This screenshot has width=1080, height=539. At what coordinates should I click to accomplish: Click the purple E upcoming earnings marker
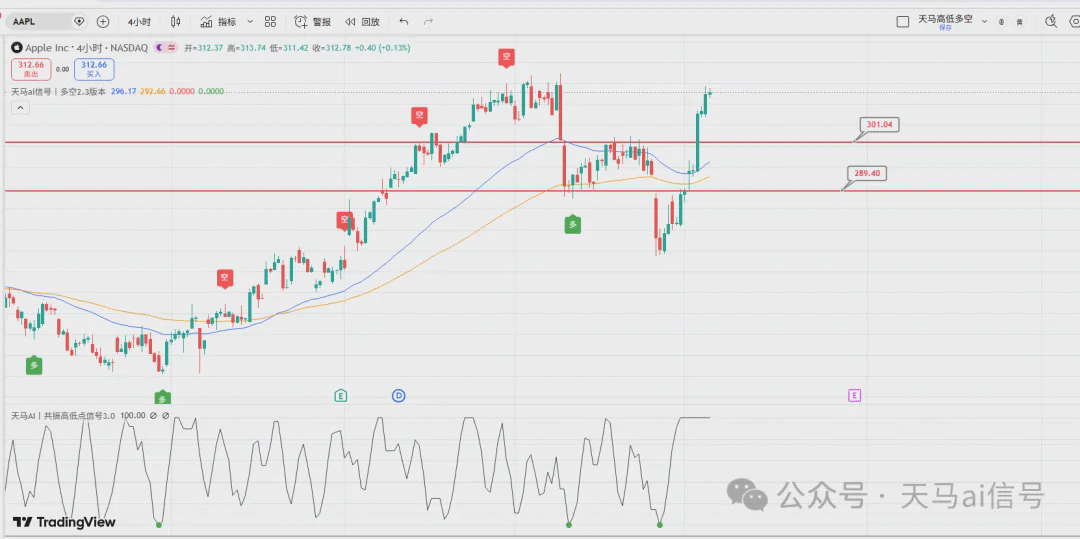[854, 395]
